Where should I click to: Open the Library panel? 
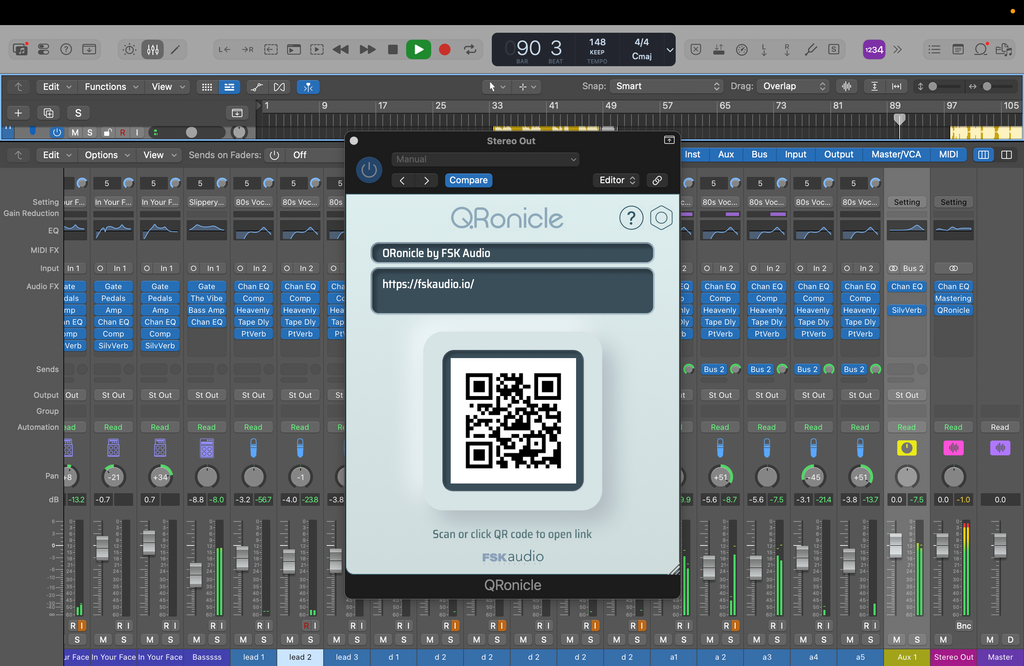(20, 50)
